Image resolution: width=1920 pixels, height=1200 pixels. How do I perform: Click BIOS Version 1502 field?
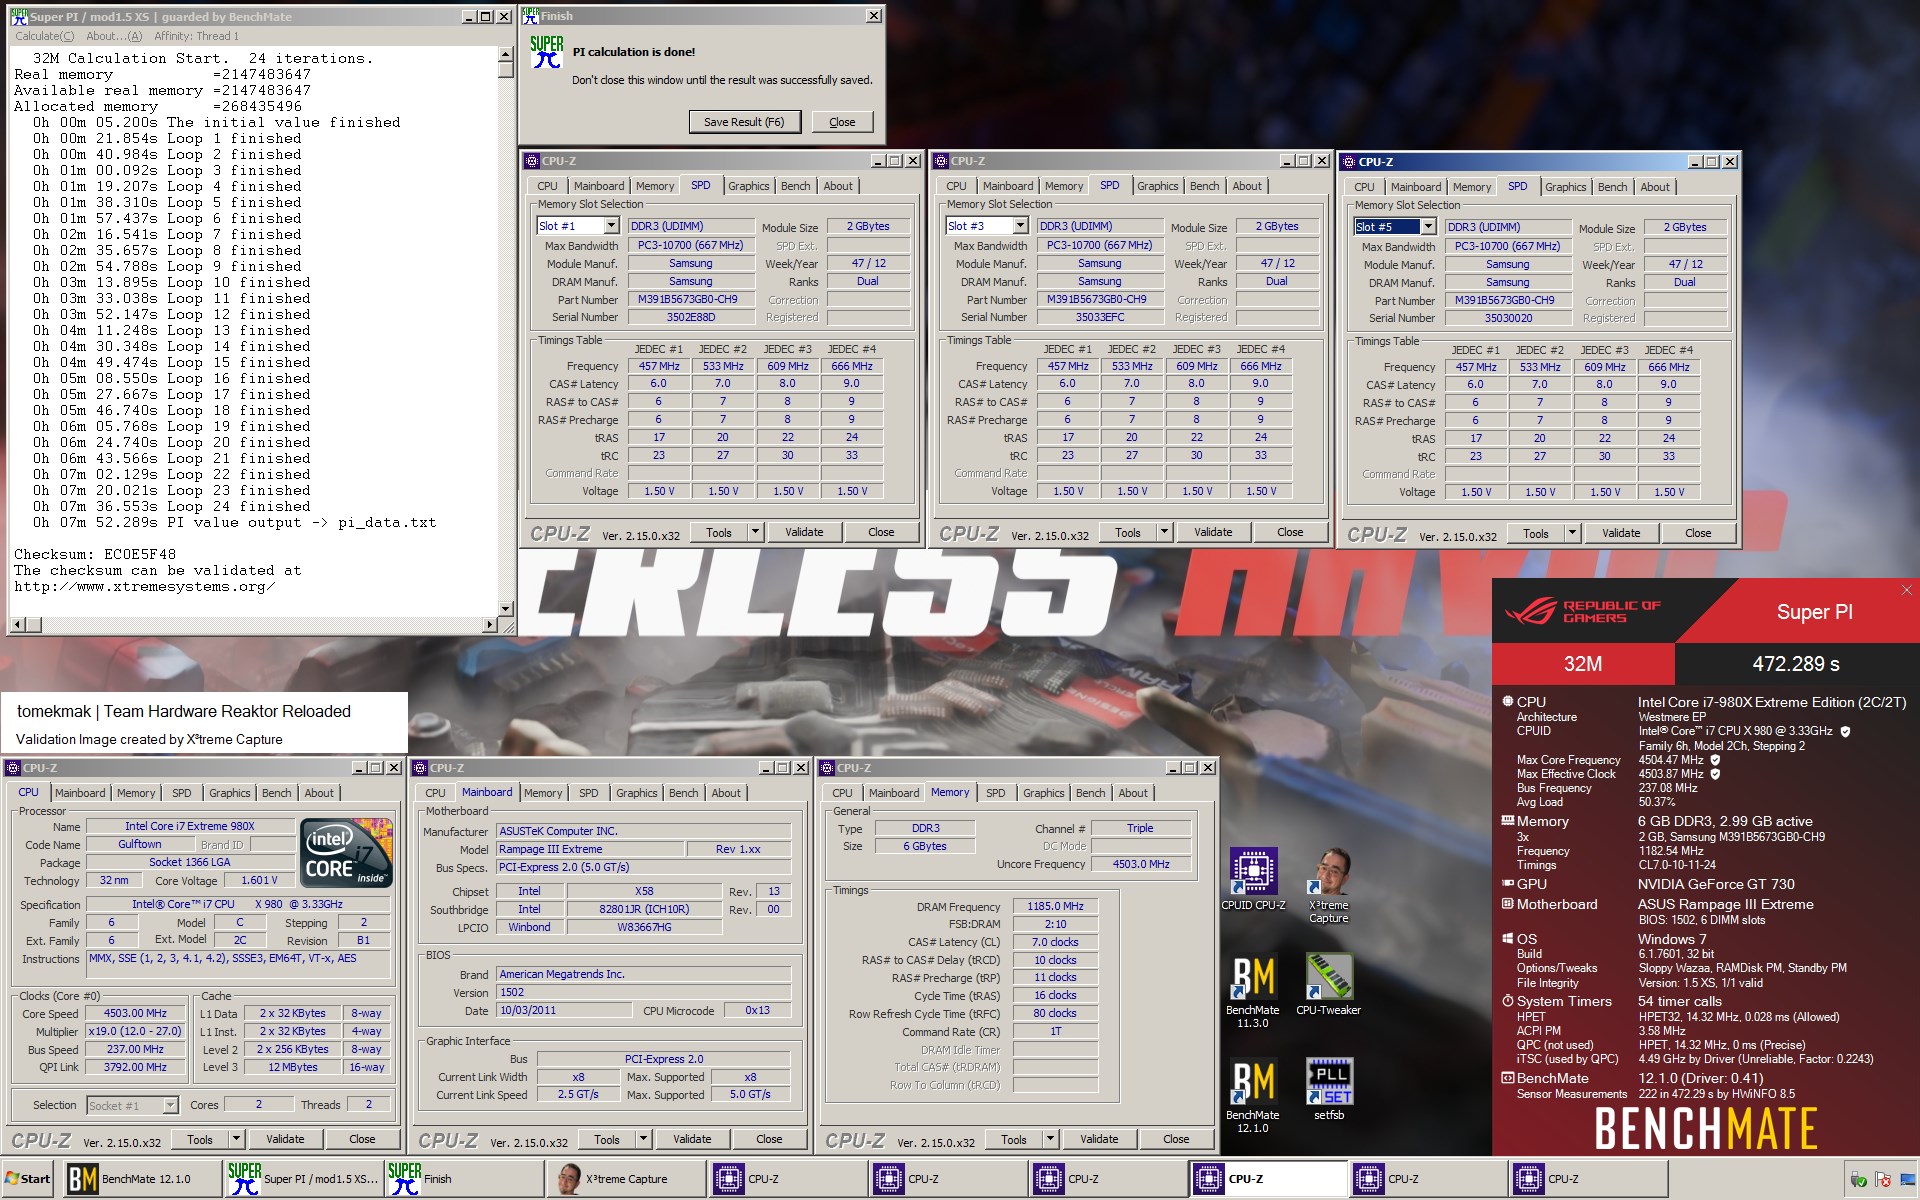click(x=644, y=992)
